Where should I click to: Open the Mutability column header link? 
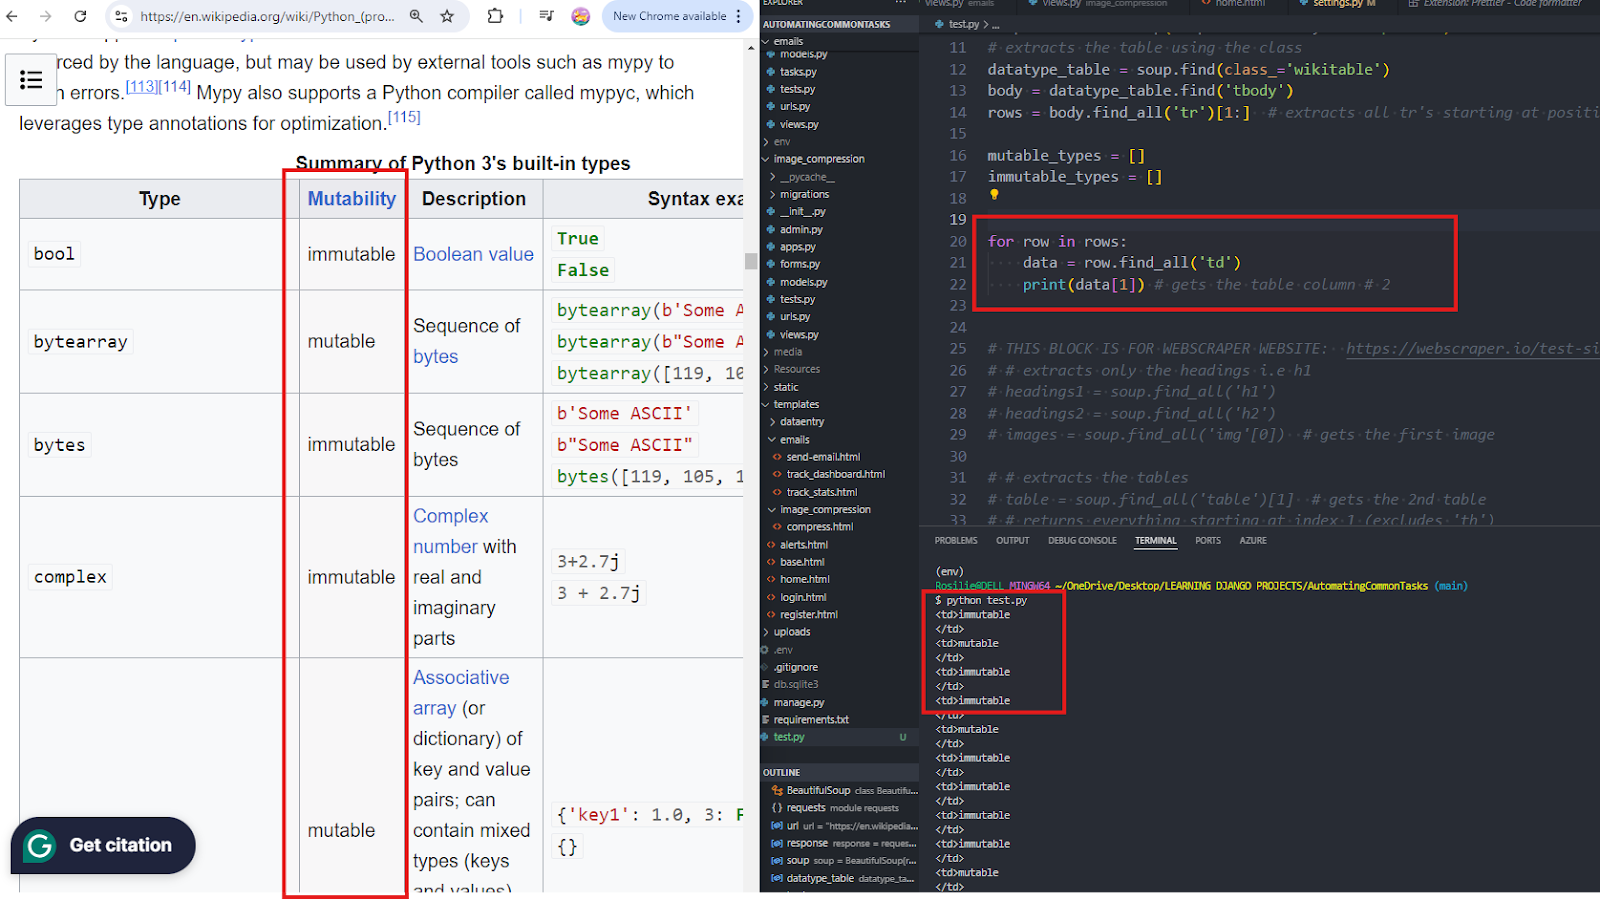pos(352,199)
